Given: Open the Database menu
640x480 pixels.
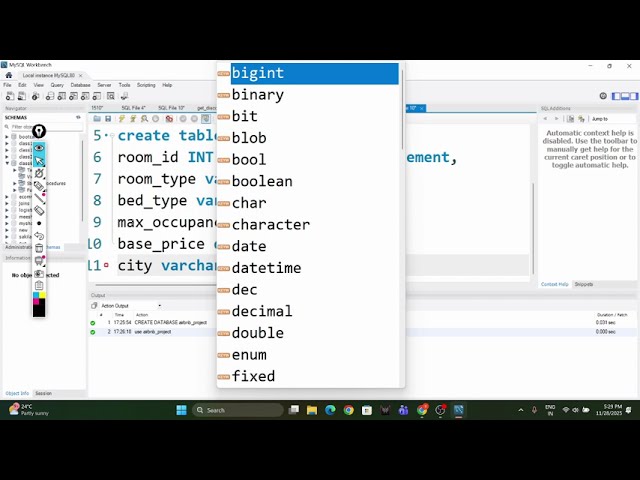Looking at the screenshot, I should 80,85.
